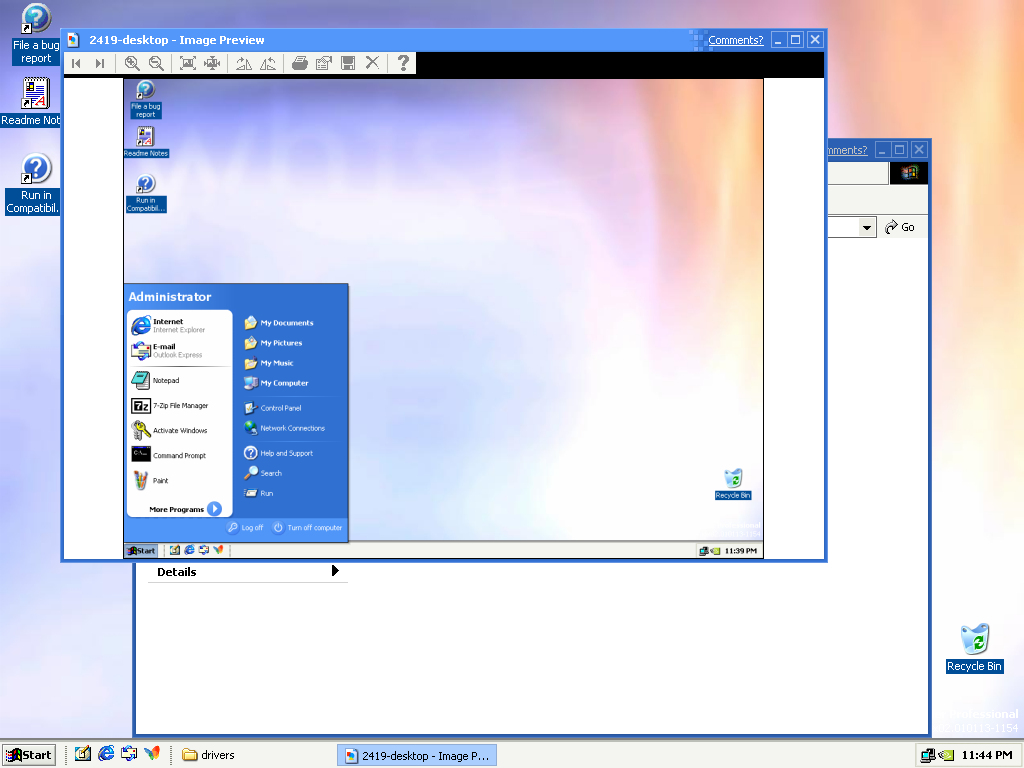Minimize the background drivers window
Image resolution: width=1024 pixels, height=768 pixels.
click(x=882, y=150)
